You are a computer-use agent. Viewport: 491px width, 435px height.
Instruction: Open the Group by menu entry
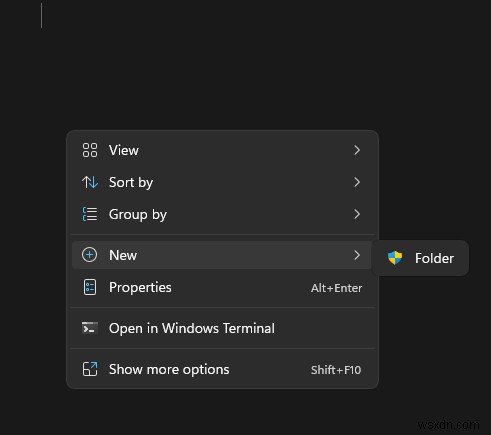click(x=222, y=214)
